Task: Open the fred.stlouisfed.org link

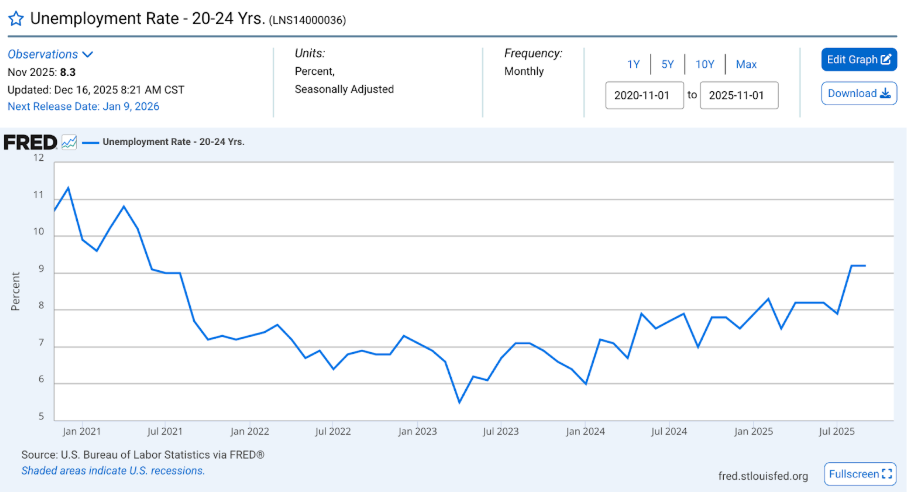Action: pyautogui.click(x=763, y=476)
